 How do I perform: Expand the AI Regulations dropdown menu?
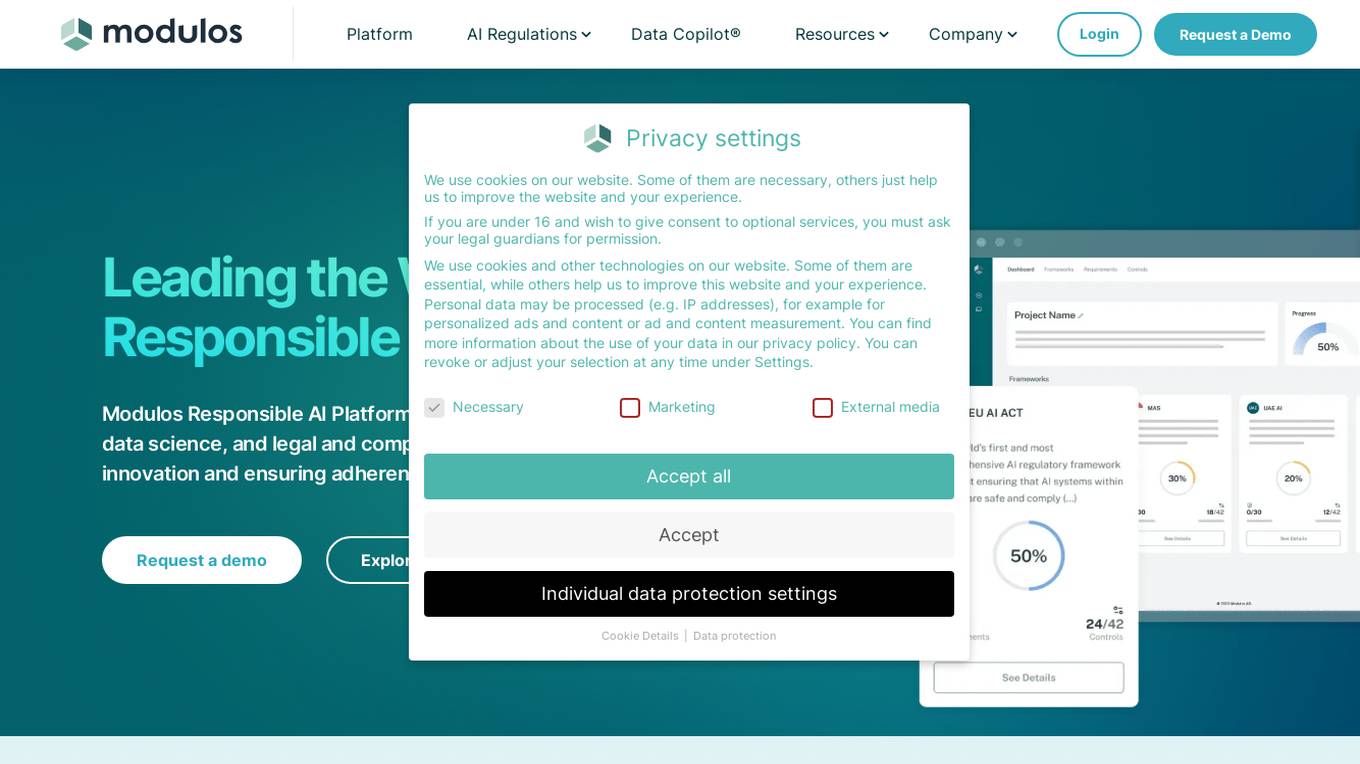(x=529, y=35)
